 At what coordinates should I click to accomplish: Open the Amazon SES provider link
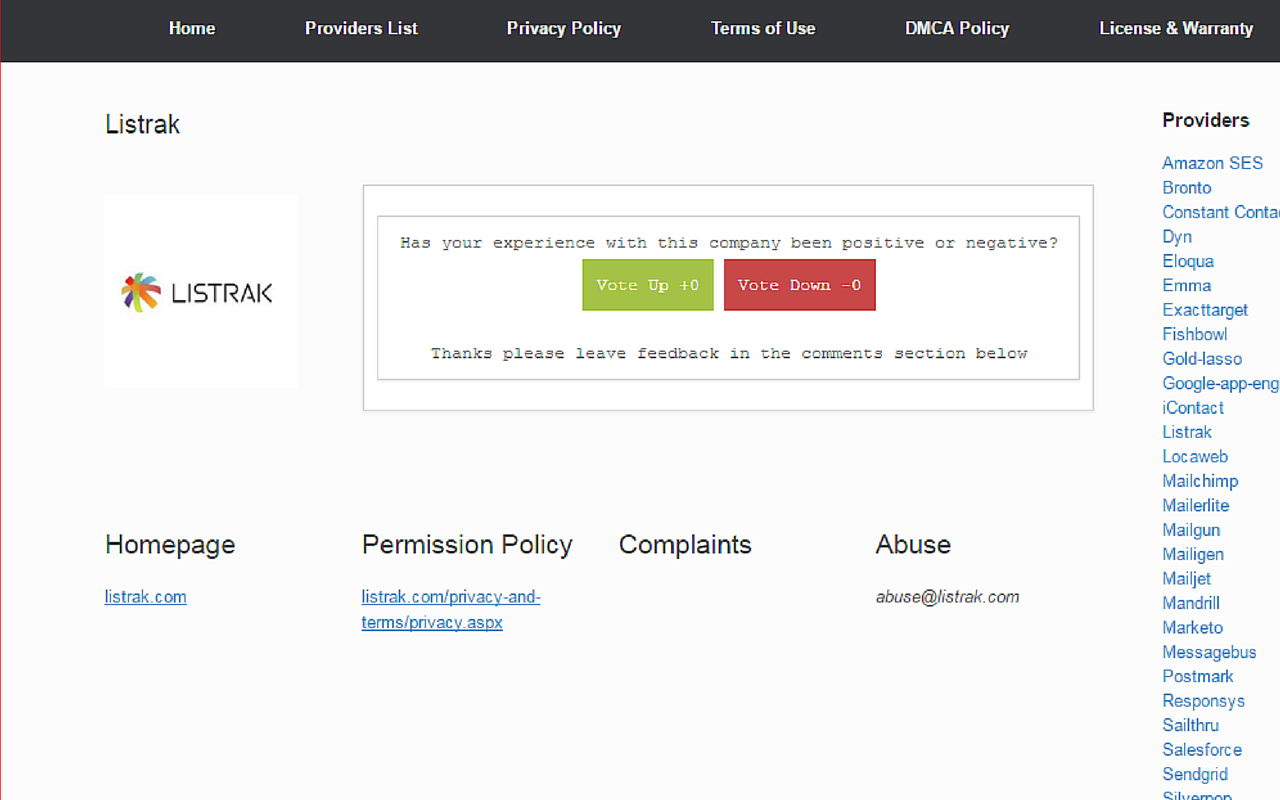click(x=1212, y=163)
